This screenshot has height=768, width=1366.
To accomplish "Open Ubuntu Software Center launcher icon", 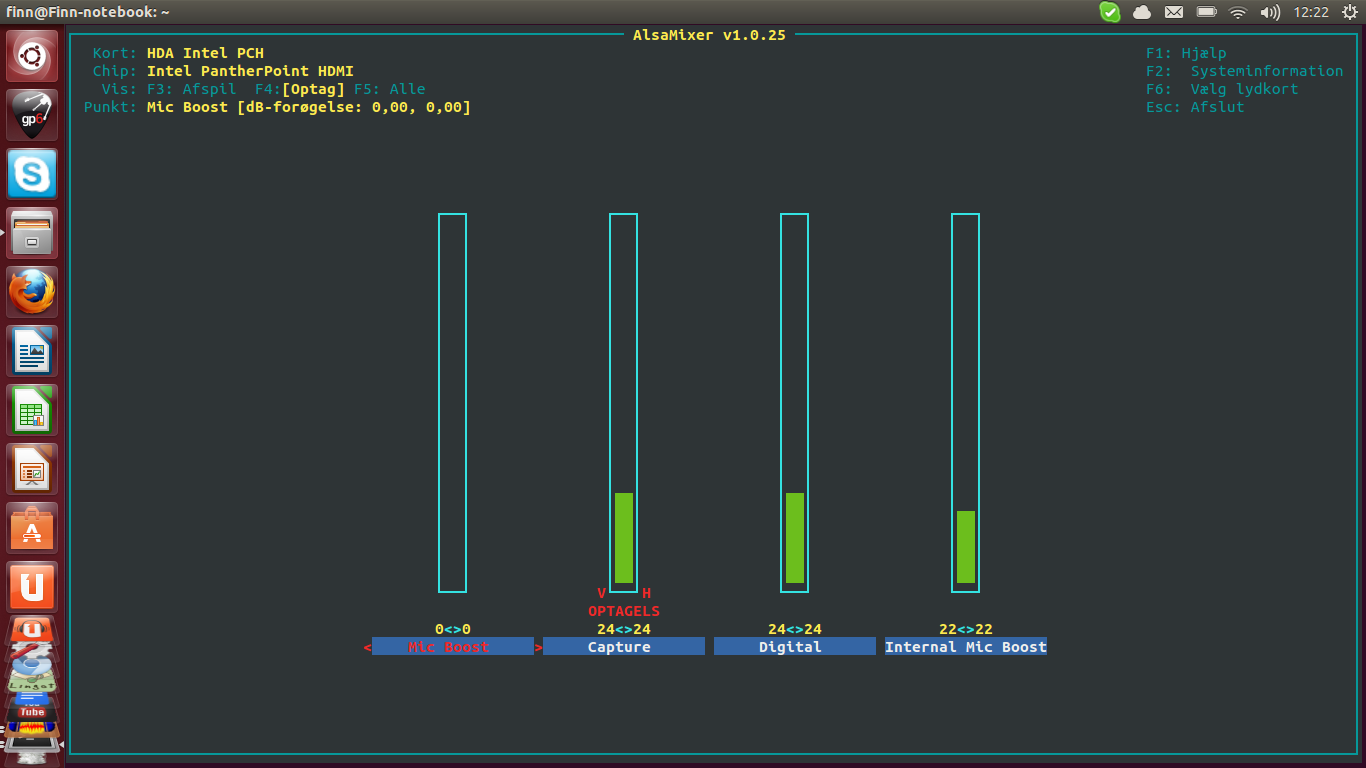I will 32,528.
